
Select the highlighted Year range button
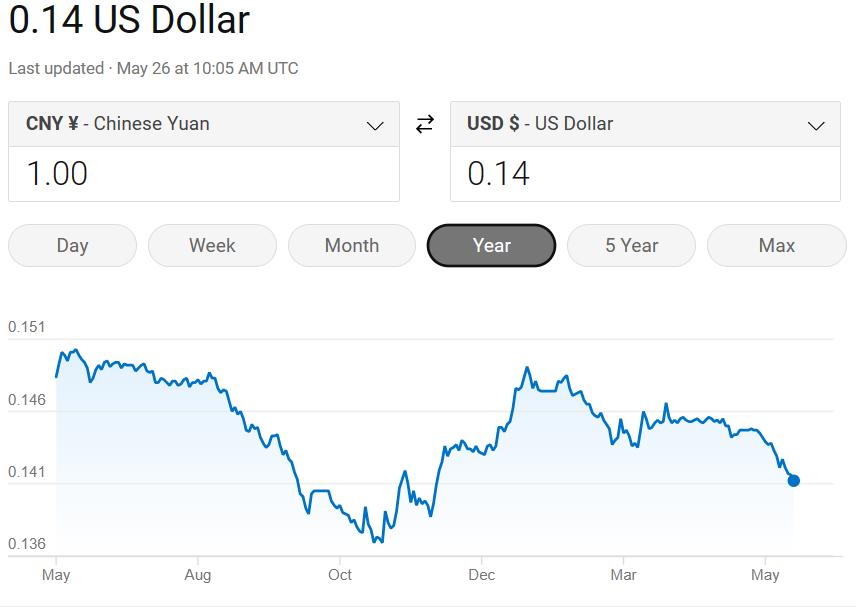coord(491,245)
